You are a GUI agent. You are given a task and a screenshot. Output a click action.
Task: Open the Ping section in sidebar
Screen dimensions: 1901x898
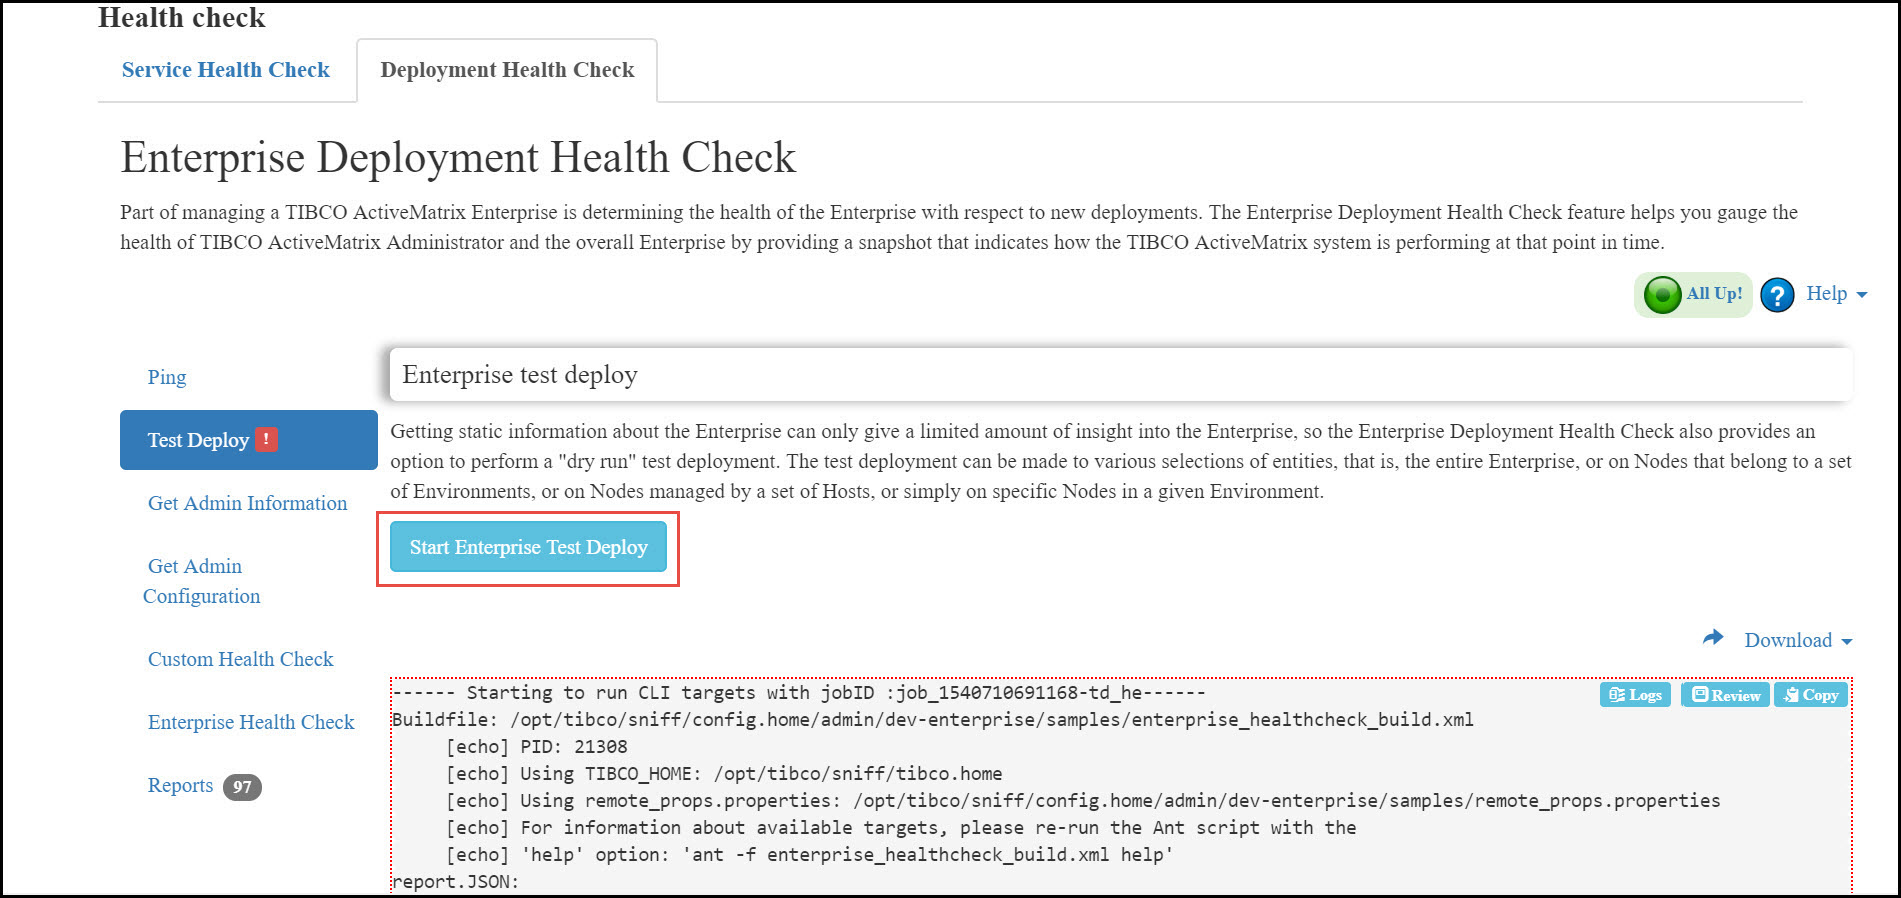tap(167, 377)
